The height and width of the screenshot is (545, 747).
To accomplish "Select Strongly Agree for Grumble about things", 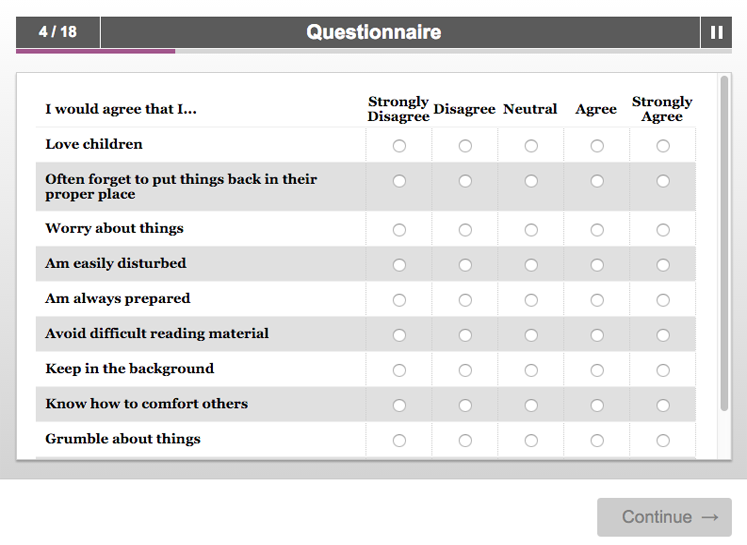I will click(663, 441).
